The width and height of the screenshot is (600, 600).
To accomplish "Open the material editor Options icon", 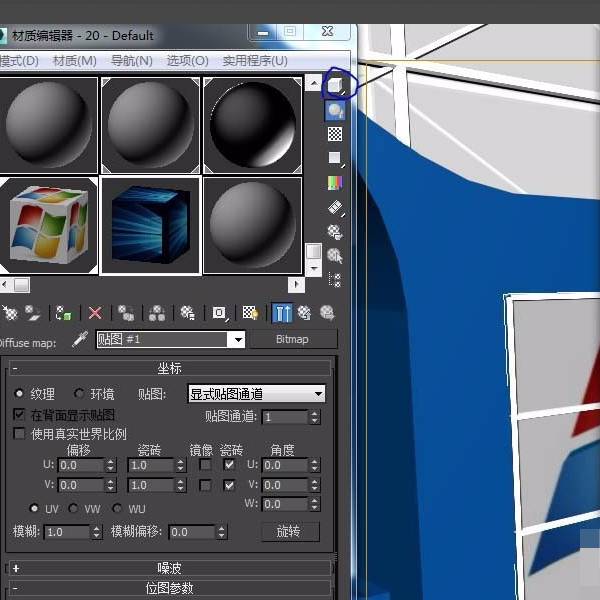I will click(335, 232).
